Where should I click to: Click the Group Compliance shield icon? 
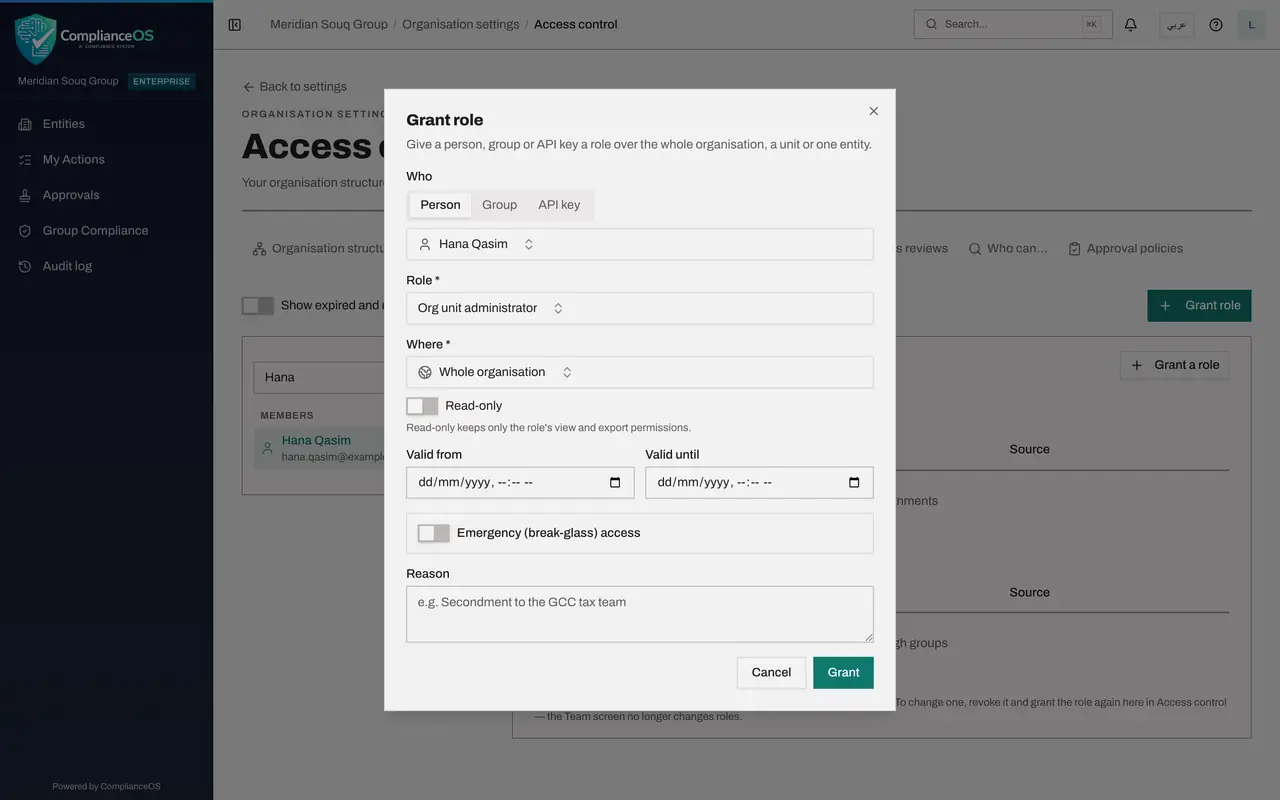[25, 231]
